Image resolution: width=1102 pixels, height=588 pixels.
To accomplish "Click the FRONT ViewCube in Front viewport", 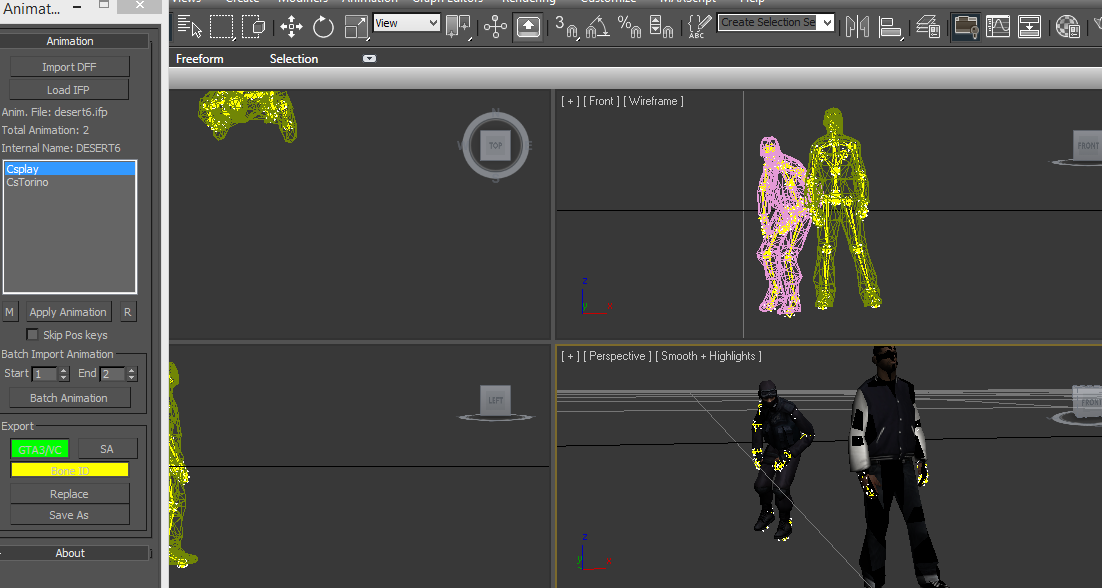I will (x=1087, y=145).
